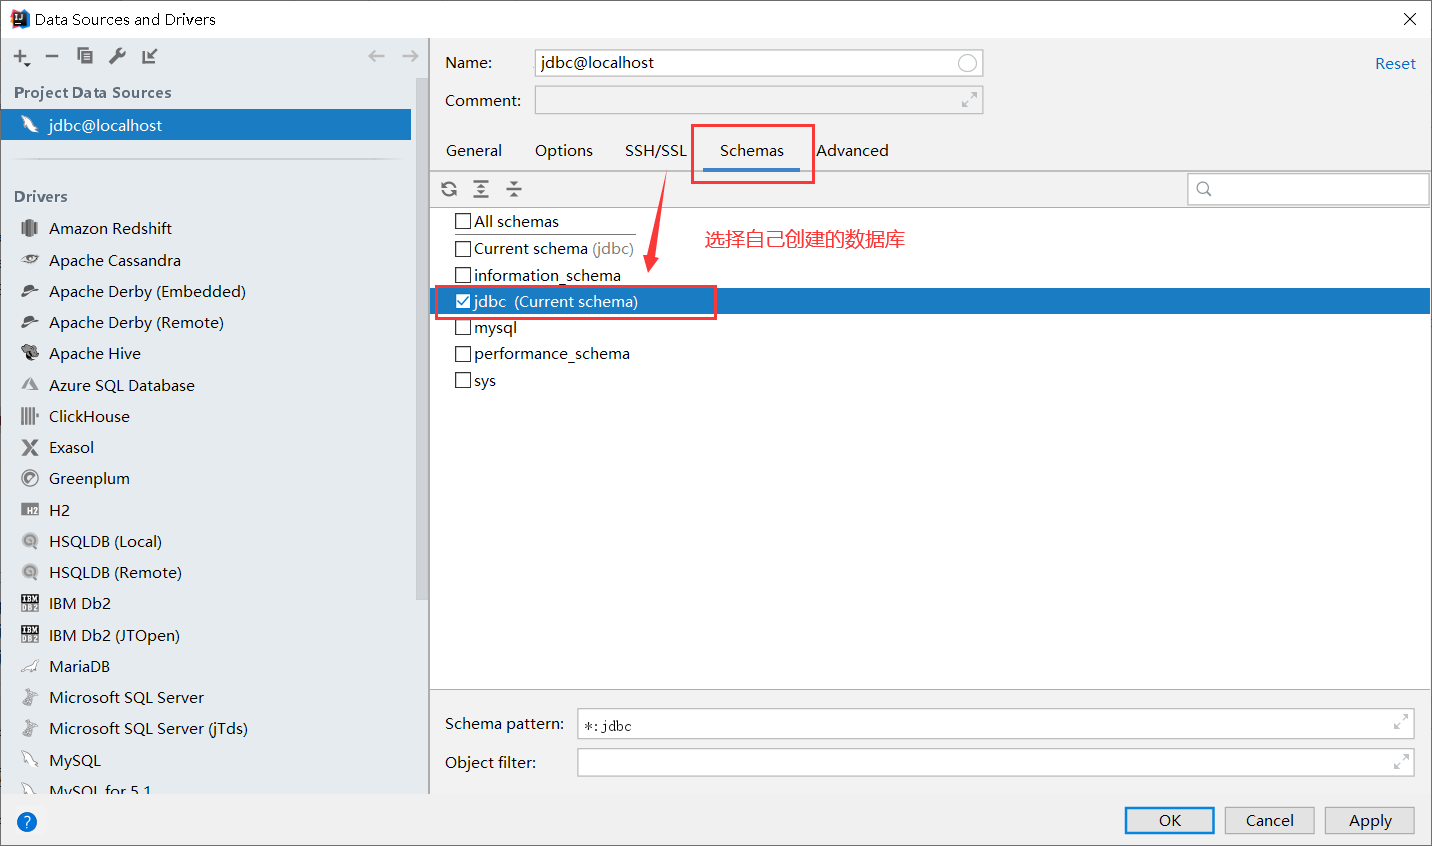Screen dimensions: 1432x846
Task: Check the performance_schema checkbox
Action: pos(463,353)
